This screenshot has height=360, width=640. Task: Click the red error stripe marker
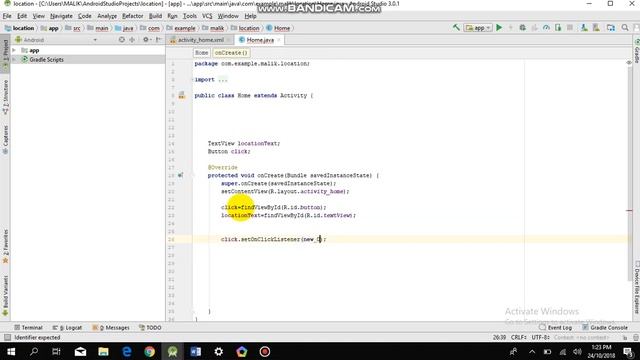629,211
